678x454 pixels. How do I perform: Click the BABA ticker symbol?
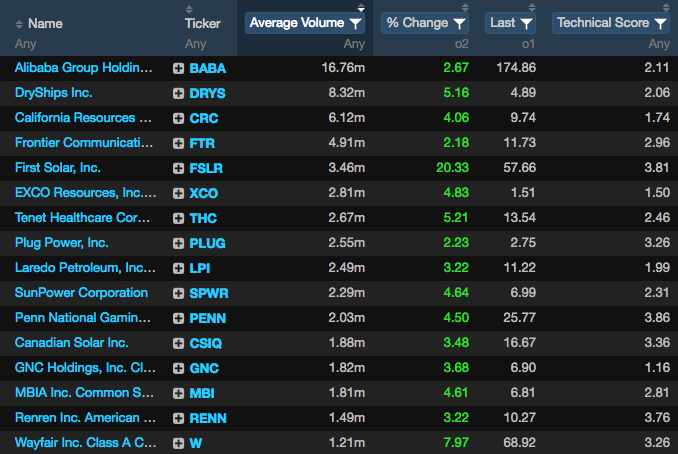(x=208, y=68)
